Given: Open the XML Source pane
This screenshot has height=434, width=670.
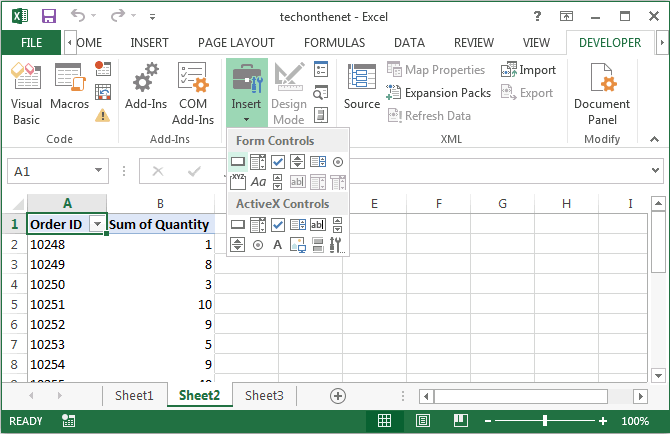Looking at the screenshot, I should pos(361,86).
